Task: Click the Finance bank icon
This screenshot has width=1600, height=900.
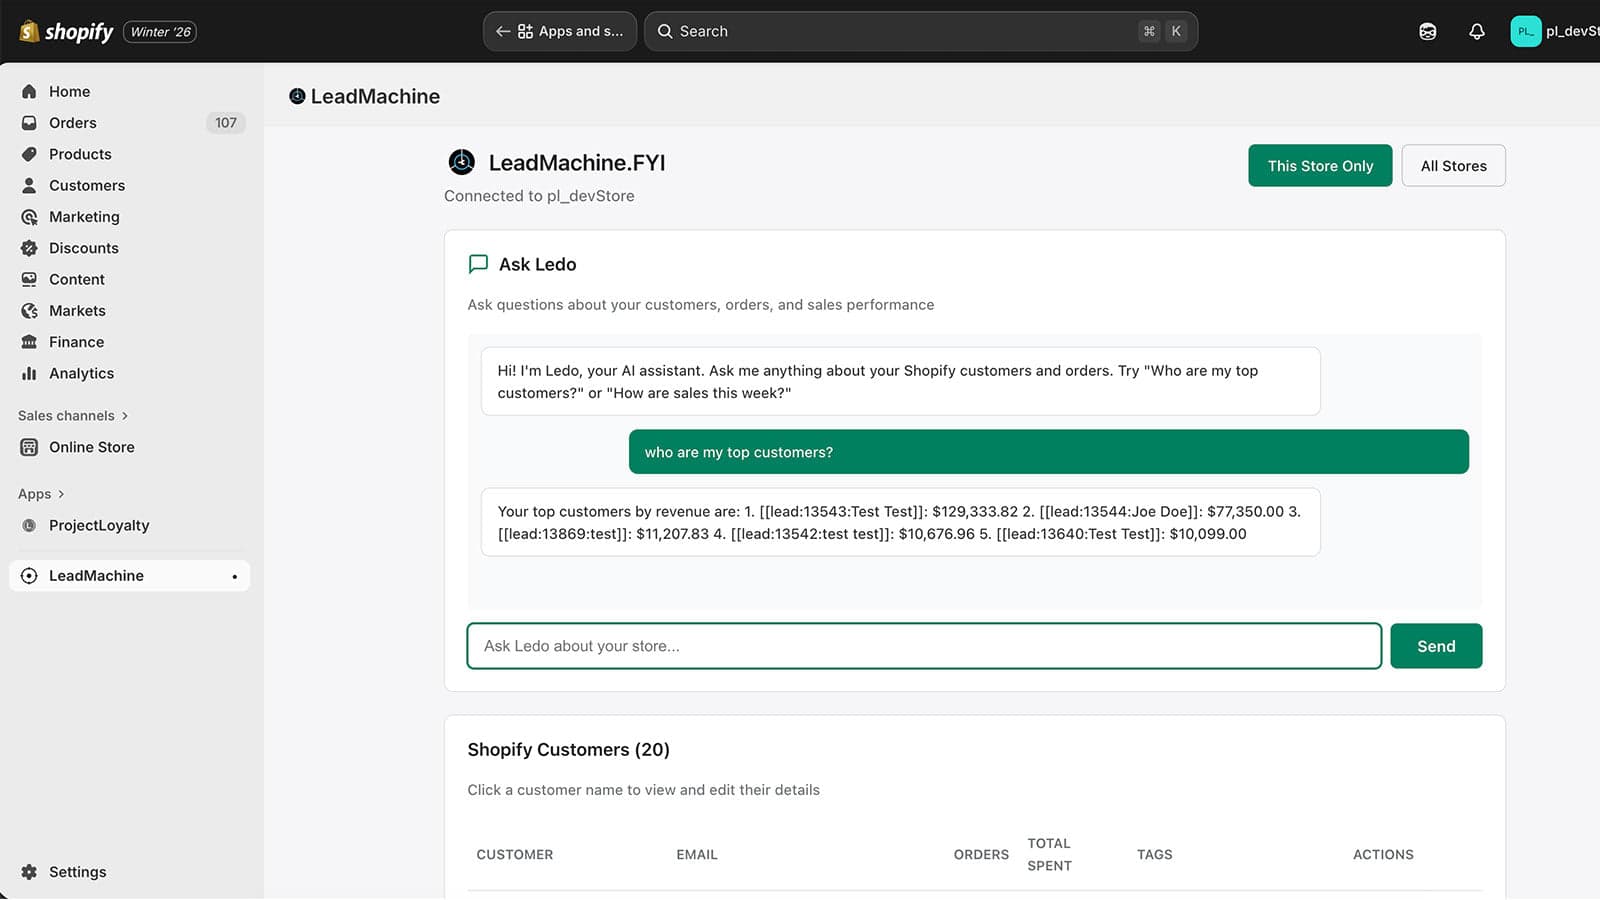Action: [29, 342]
